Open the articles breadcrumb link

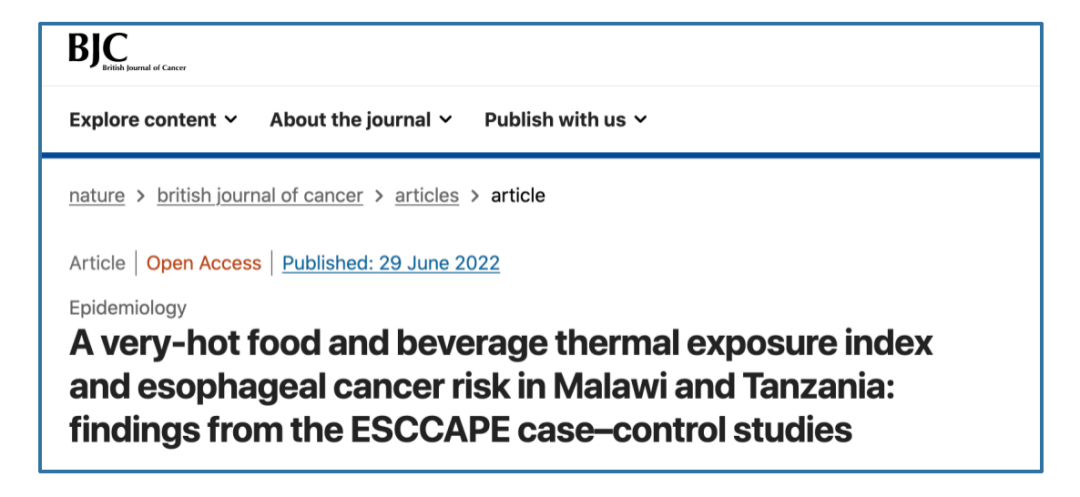click(x=427, y=196)
